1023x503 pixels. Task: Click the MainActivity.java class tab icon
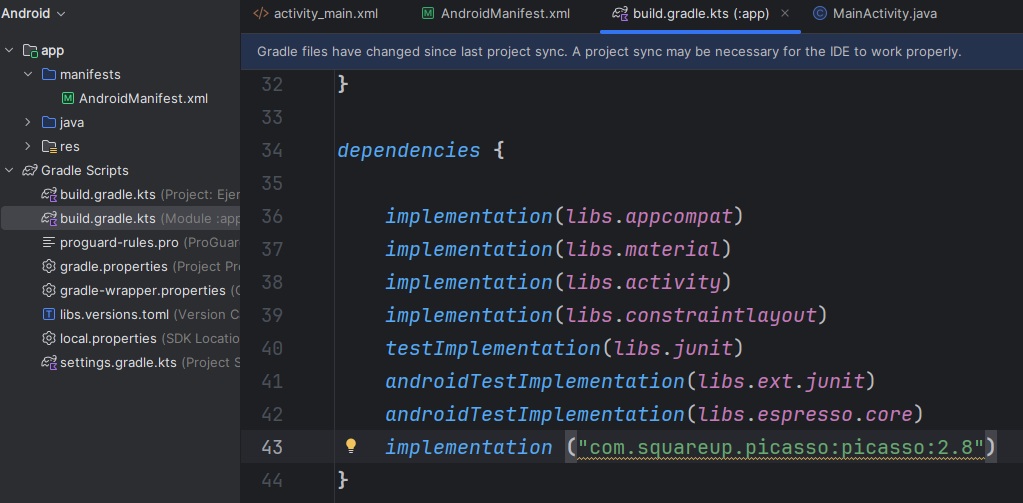820,14
